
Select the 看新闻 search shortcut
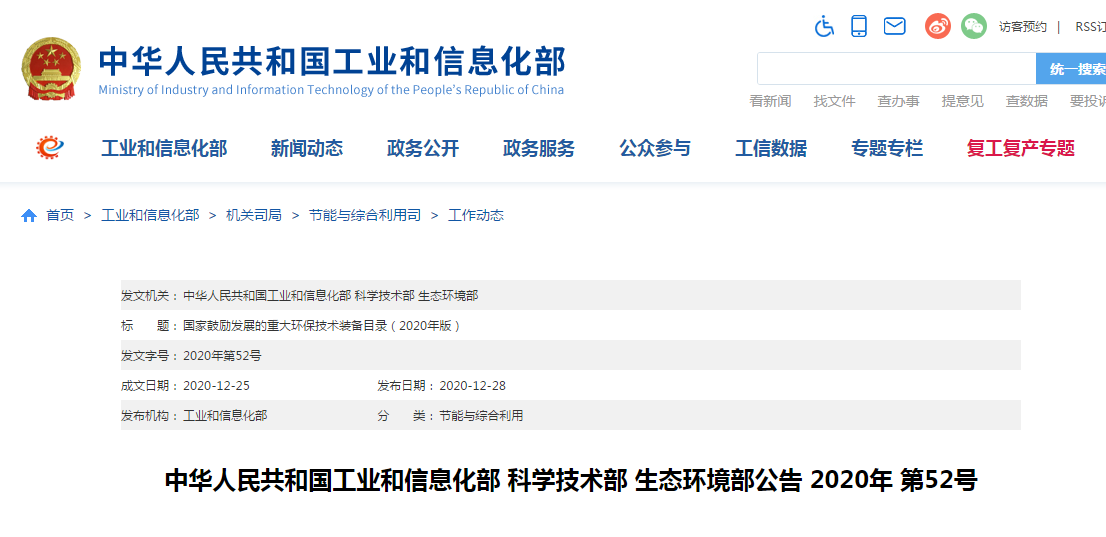coord(770,101)
